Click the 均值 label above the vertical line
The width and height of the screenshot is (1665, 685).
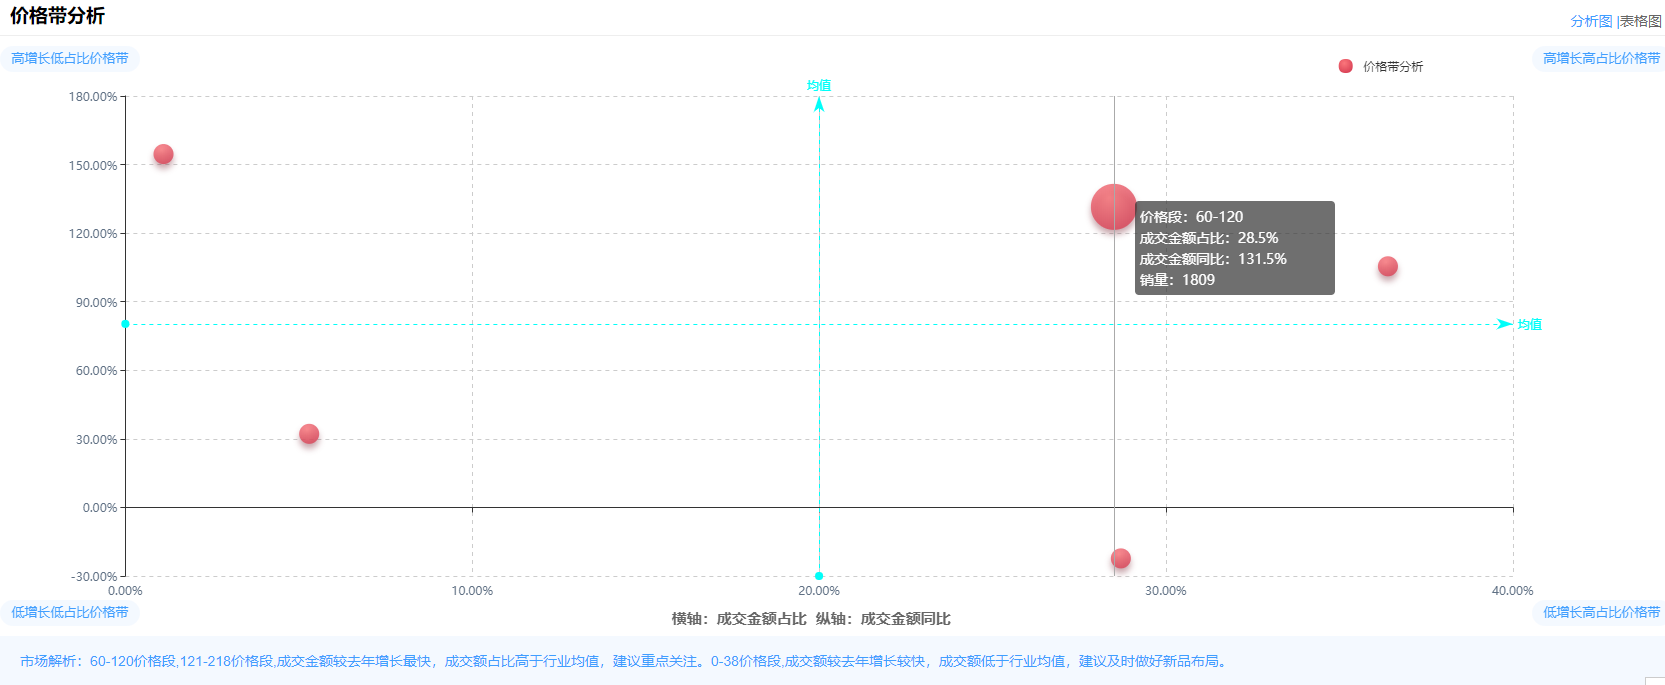click(x=819, y=86)
